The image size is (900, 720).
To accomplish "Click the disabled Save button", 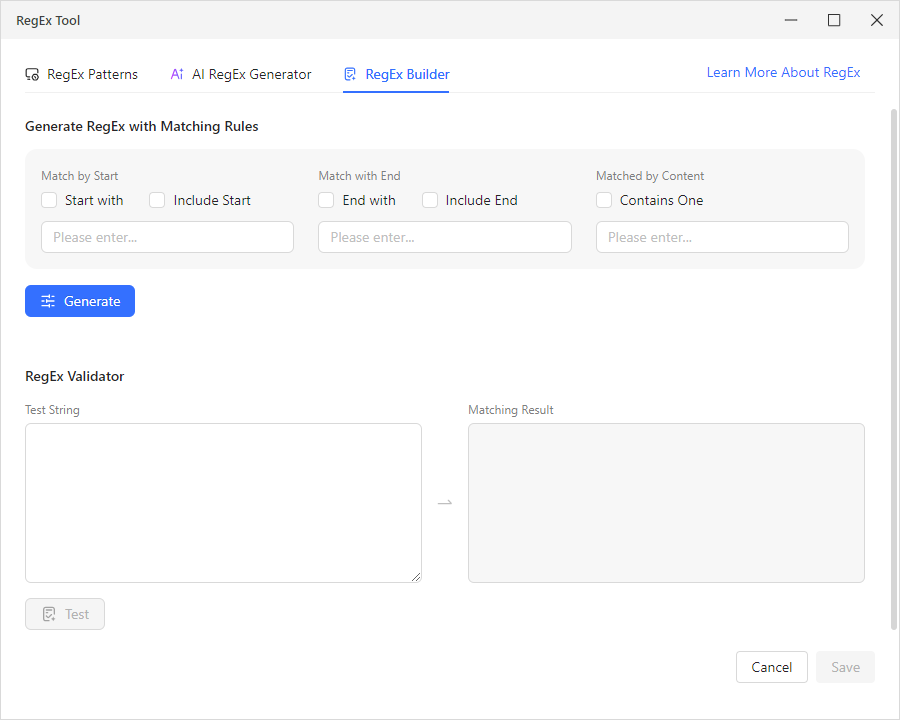I will click(845, 666).
